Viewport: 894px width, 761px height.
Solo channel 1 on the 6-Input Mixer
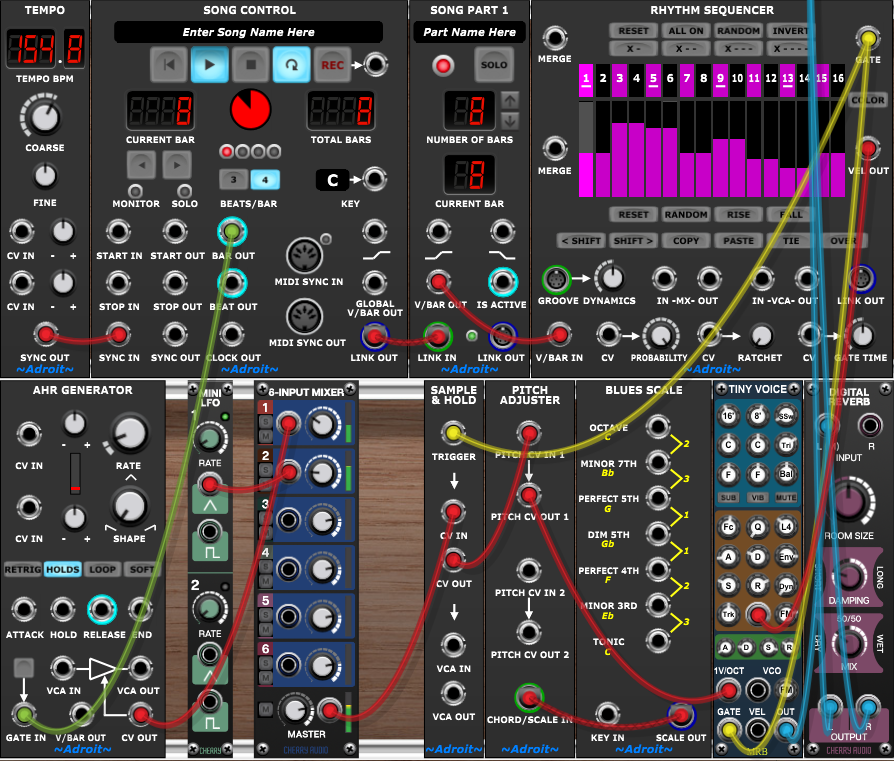[266, 422]
